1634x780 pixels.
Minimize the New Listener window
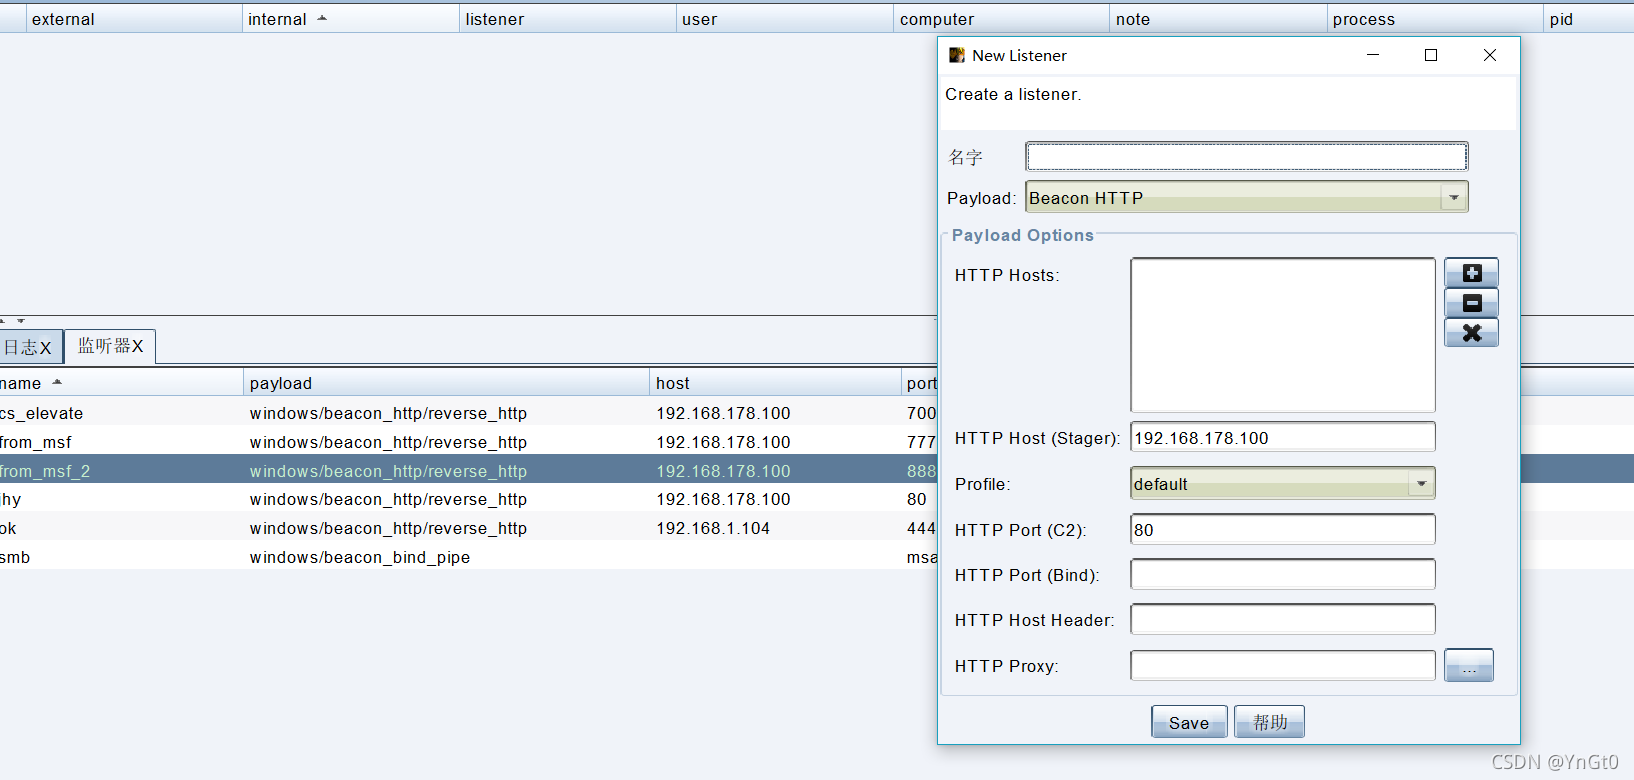1373,55
